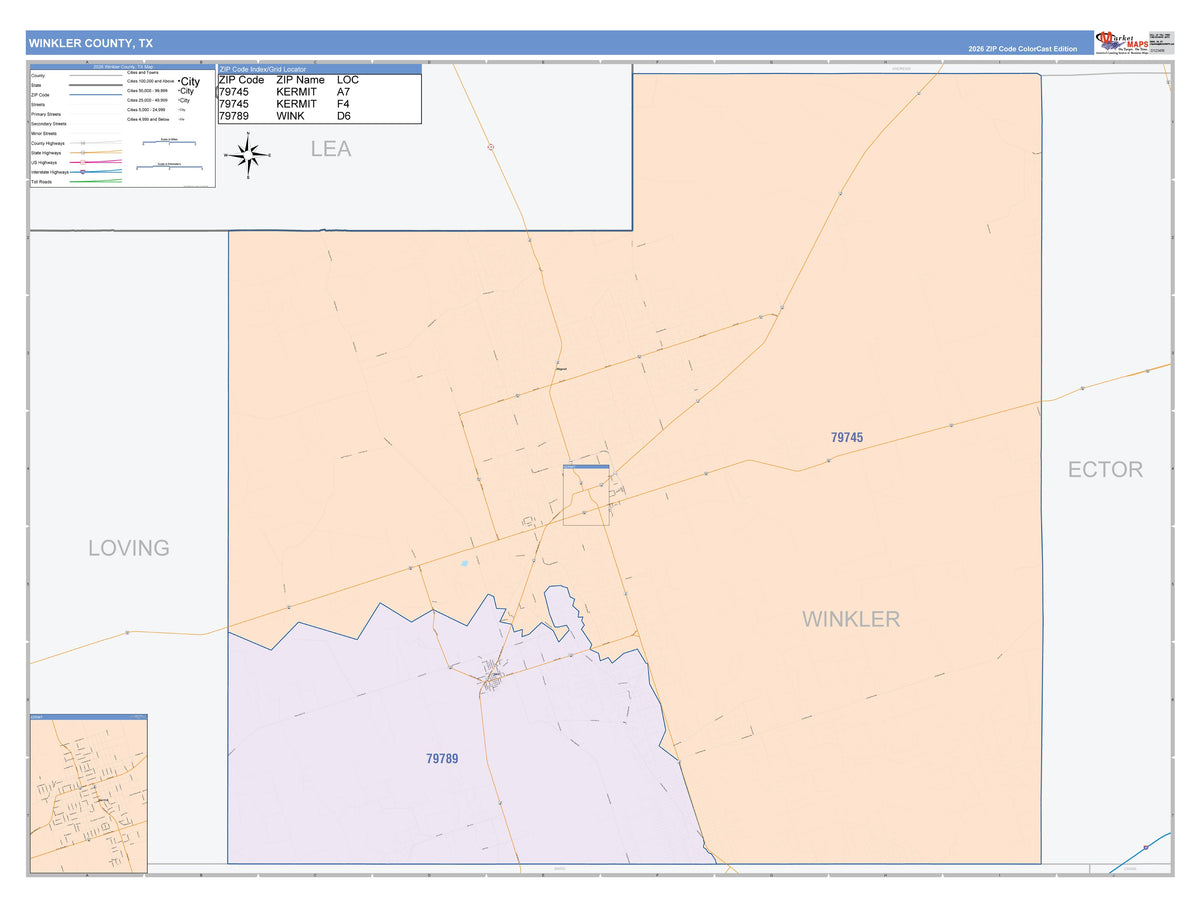
Task: Click the 79745 label on the map
Action: coord(847,437)
